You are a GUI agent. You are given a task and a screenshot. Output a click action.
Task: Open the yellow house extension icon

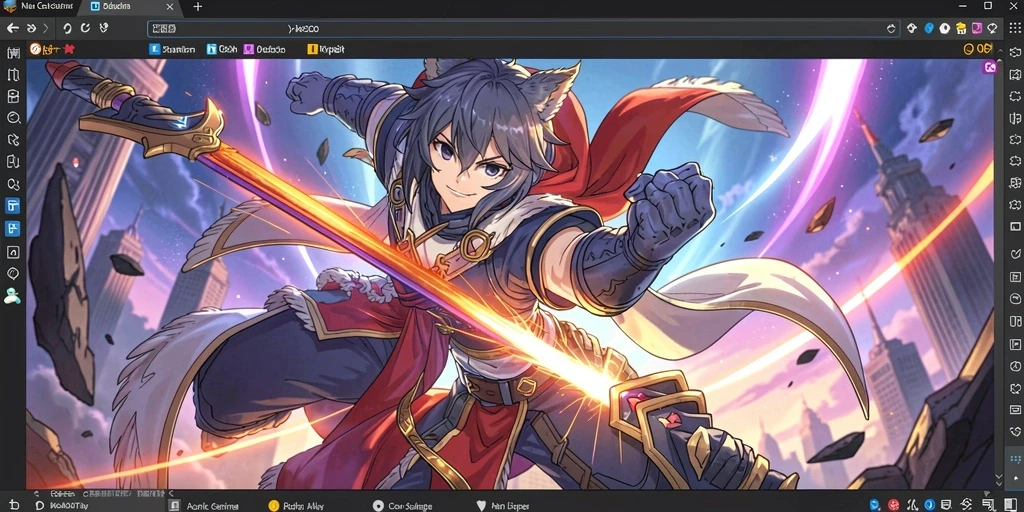pyautogui.click(x=961, y=28)
